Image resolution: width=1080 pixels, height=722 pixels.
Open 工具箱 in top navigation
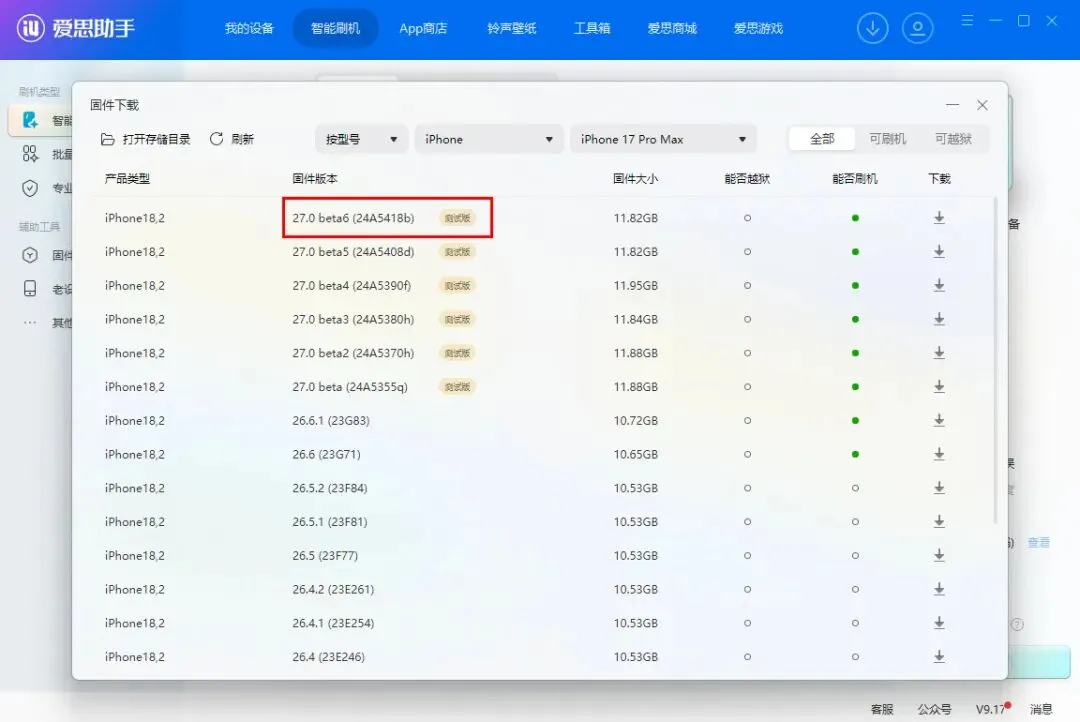click(x=592, y=28)
